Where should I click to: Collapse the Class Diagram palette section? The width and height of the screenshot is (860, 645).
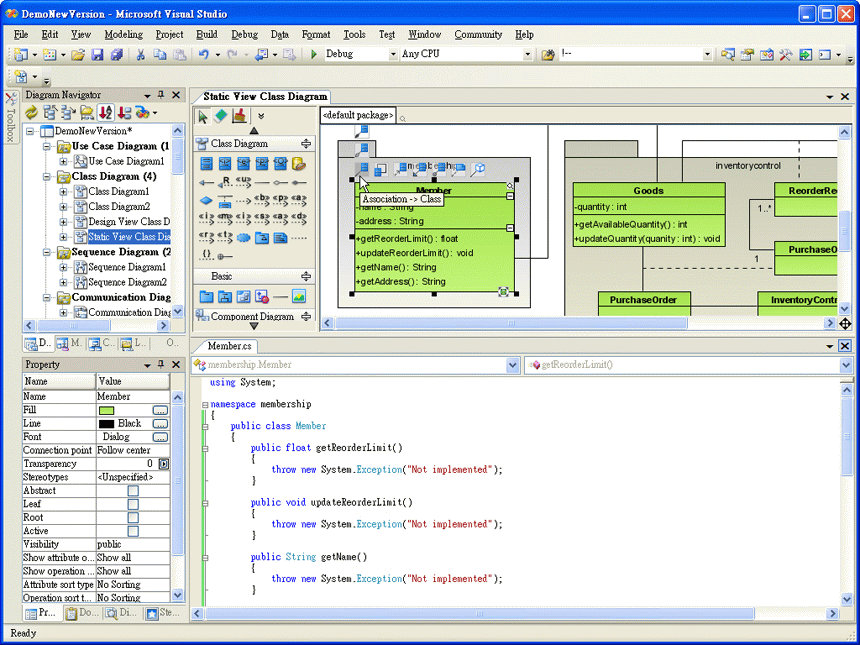click(x=306, y=144)
